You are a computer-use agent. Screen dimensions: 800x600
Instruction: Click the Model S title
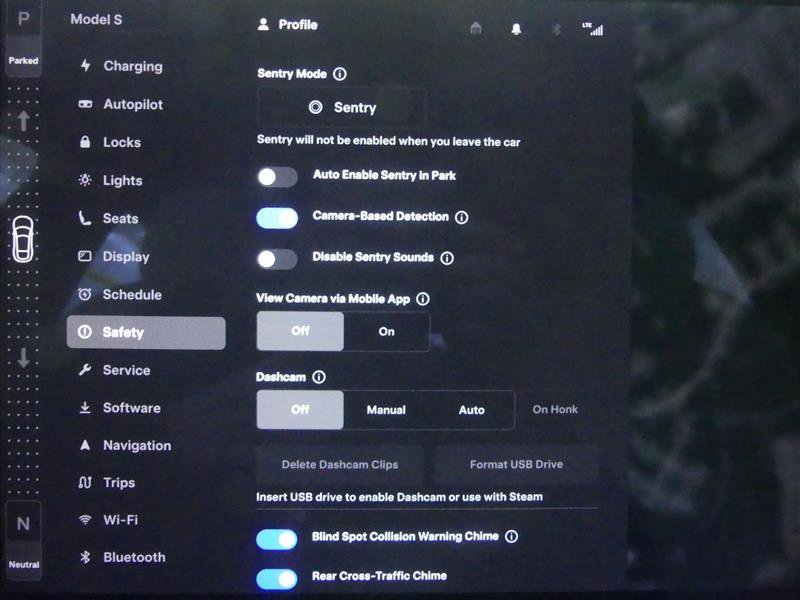point(96,19)
